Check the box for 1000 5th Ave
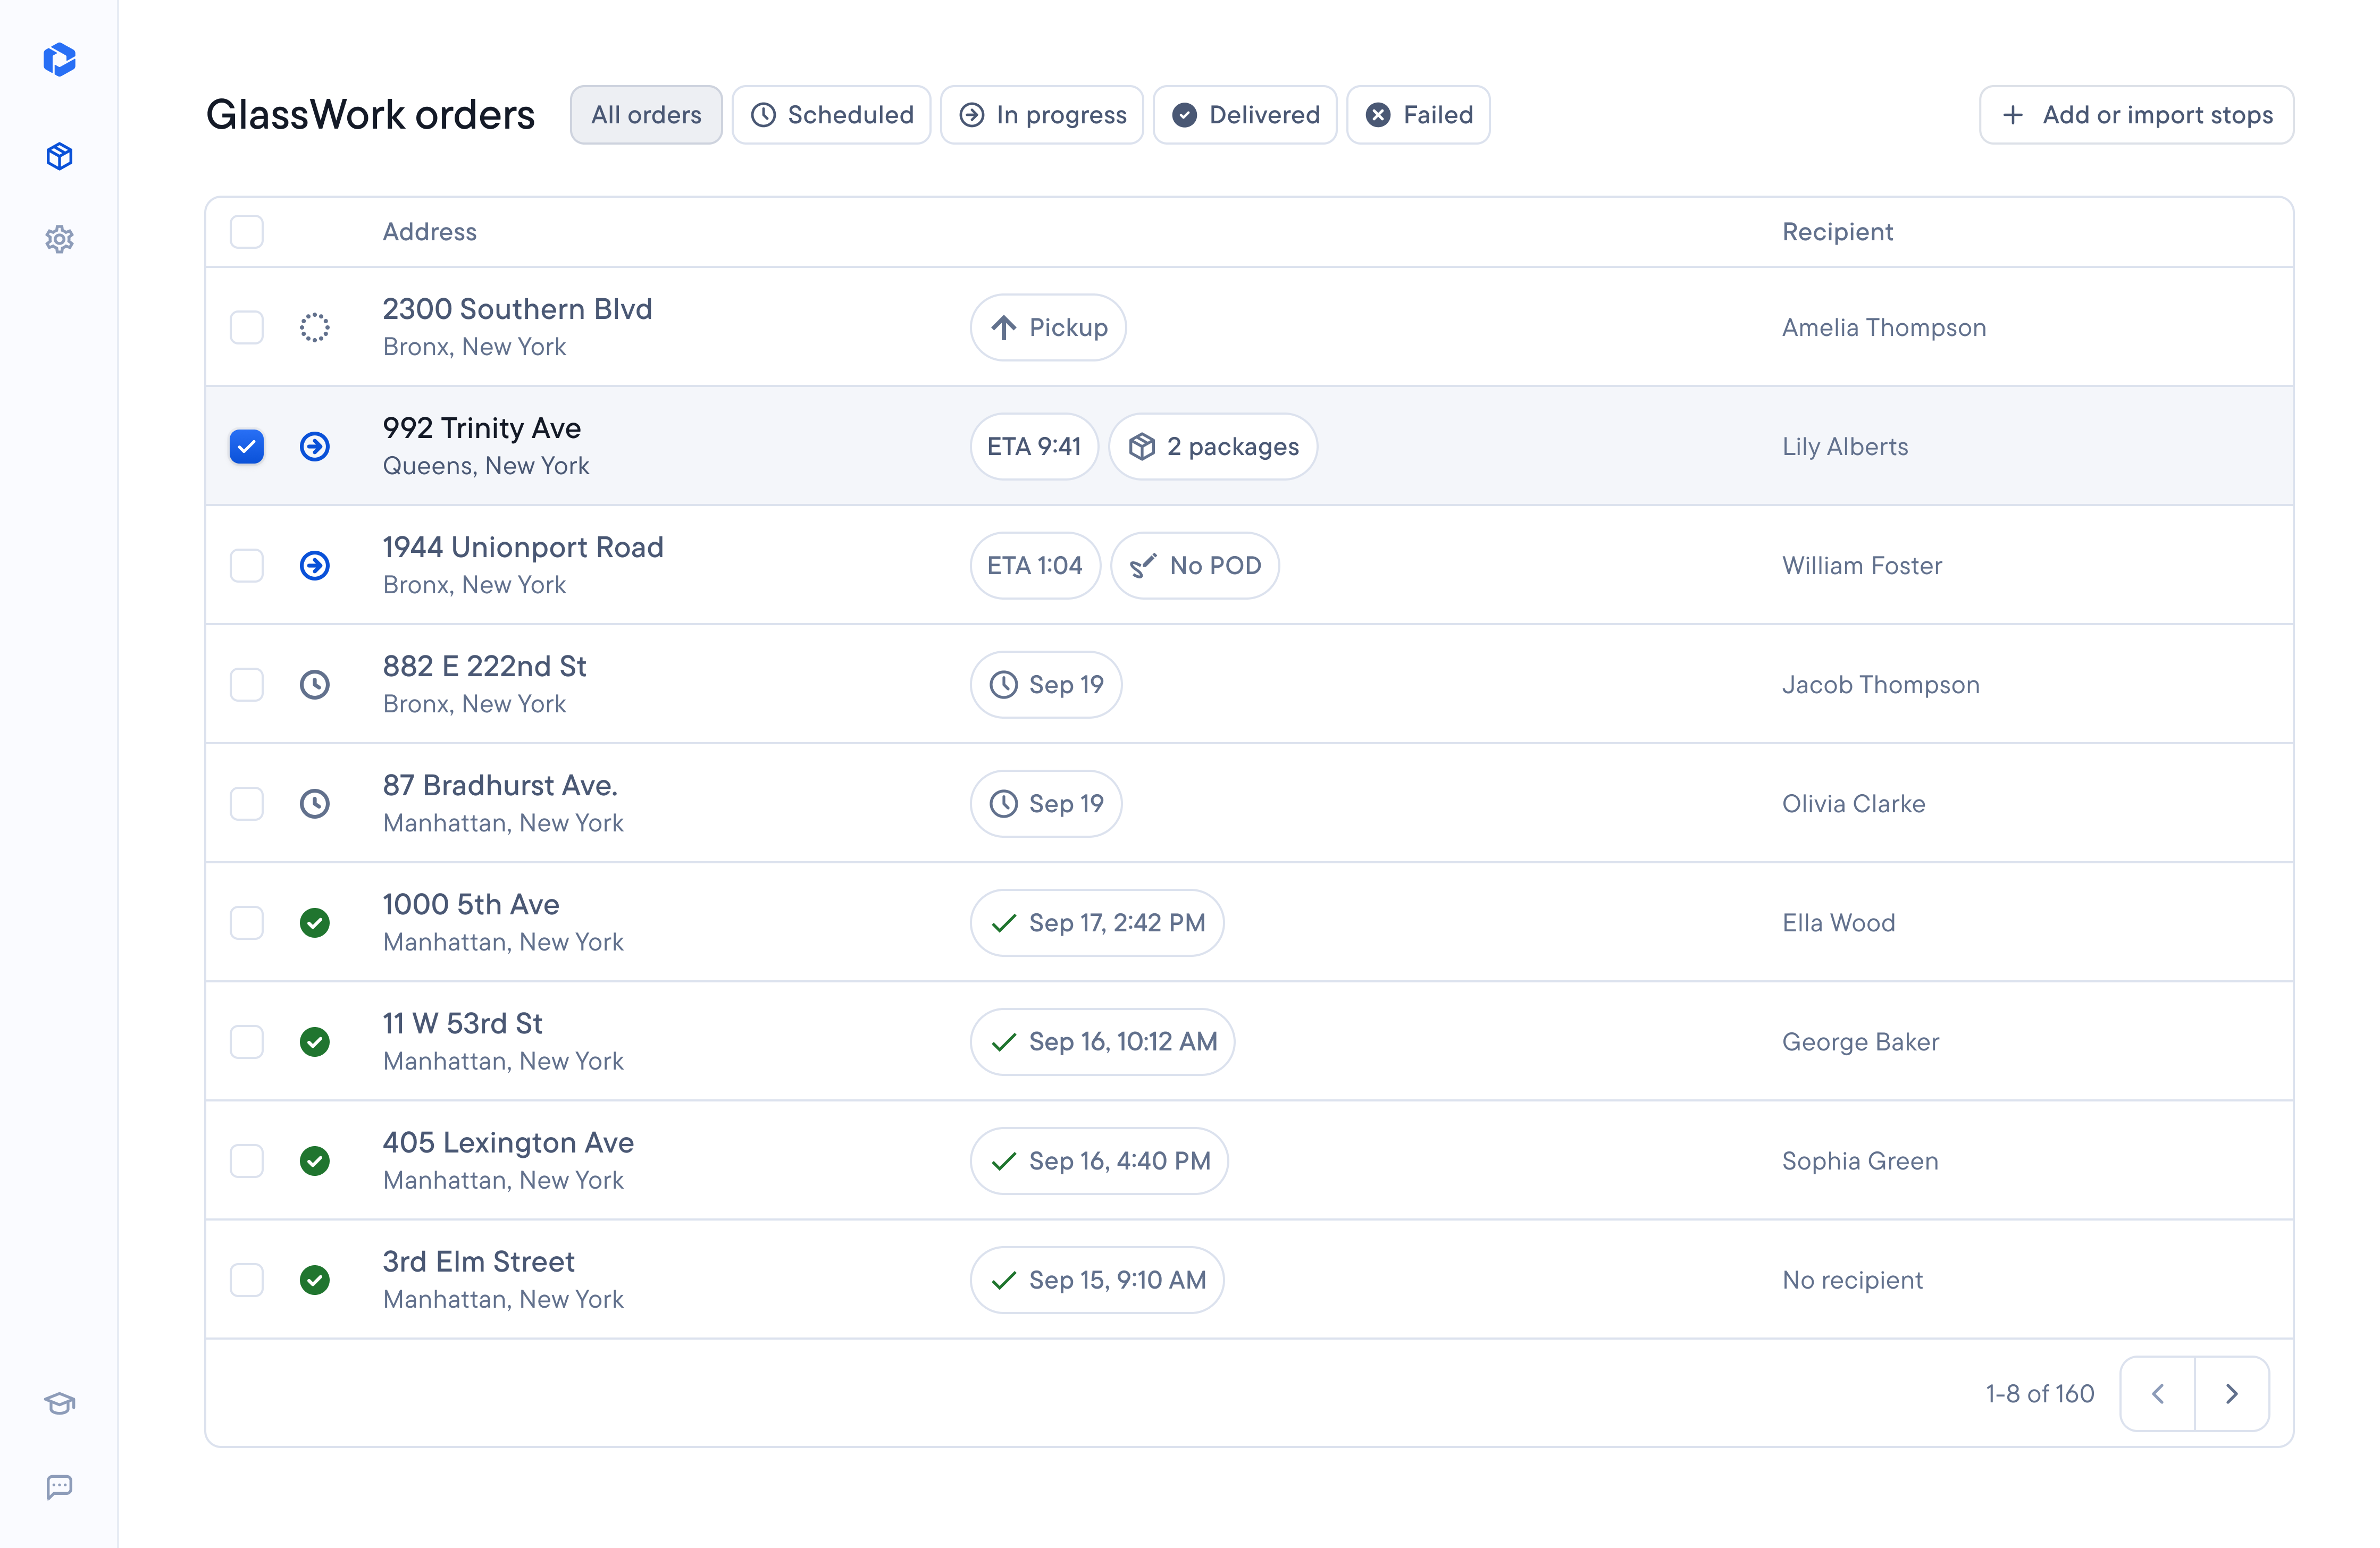The width and height of the screenshot is (2380, 1548). tap(246, 922)
